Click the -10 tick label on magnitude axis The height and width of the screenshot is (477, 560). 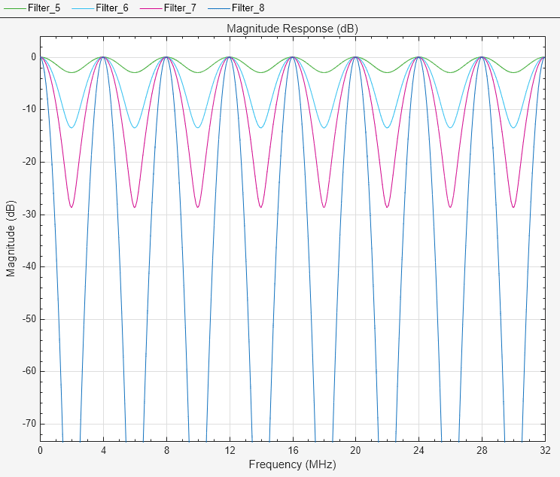29,109
